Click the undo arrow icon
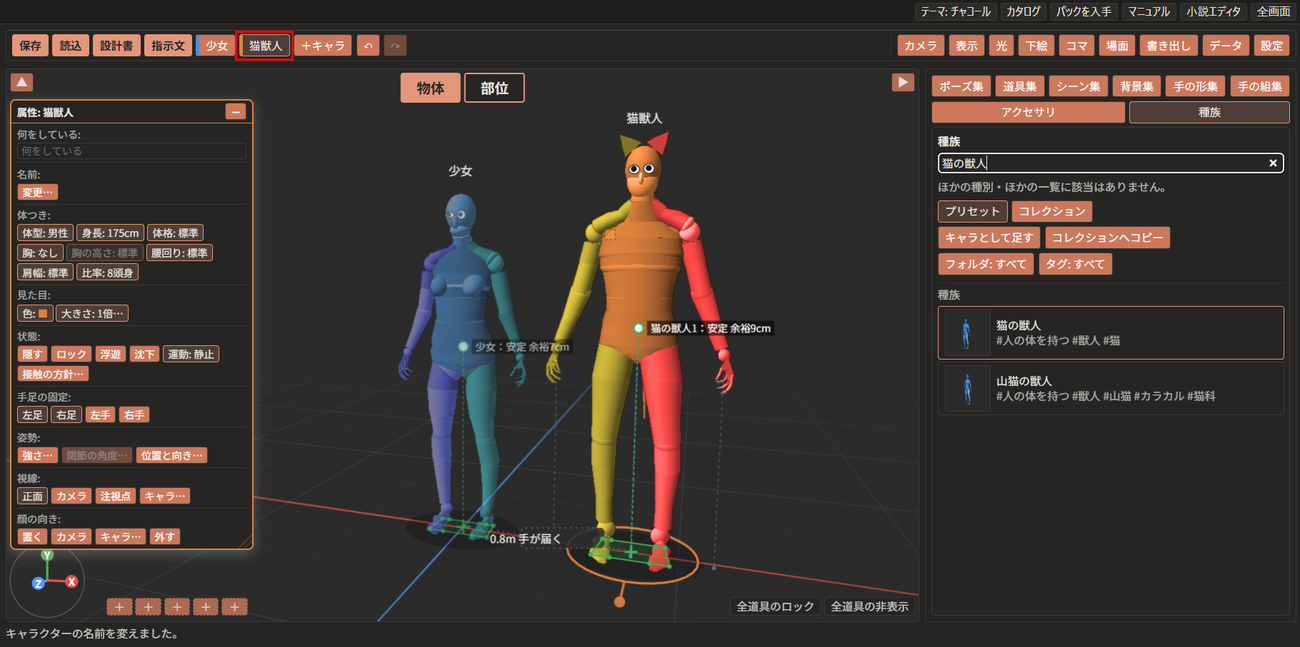Viewport: 1300px width, 647px height. [x=368, y=46]
